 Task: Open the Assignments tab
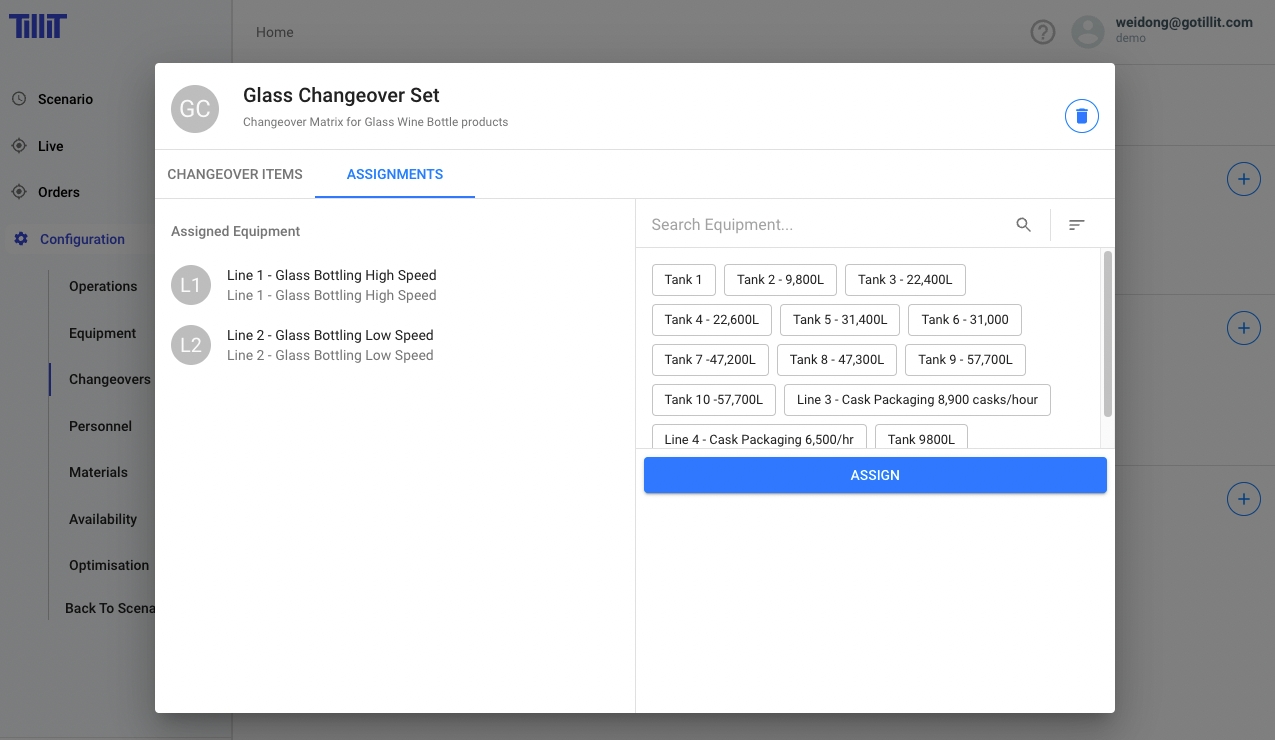coord(395,174)
